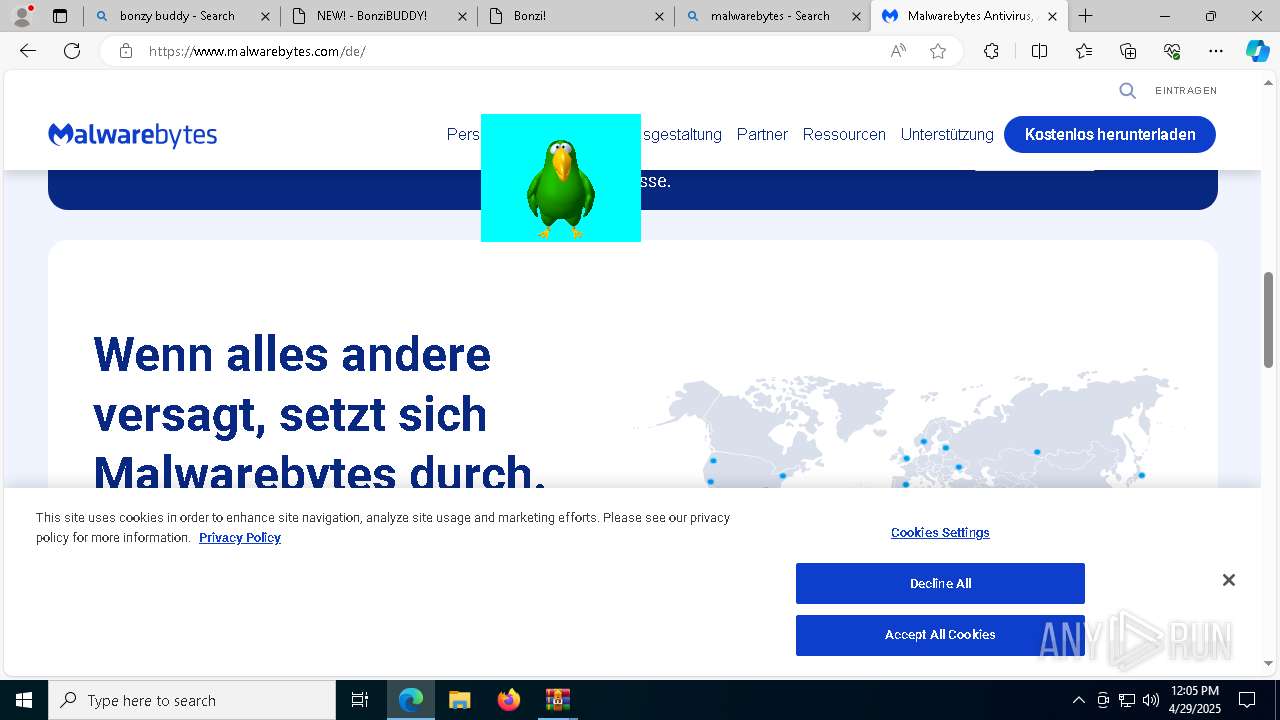
Task: Open the Windows Start menu
Action: click(x=24, y=700)
